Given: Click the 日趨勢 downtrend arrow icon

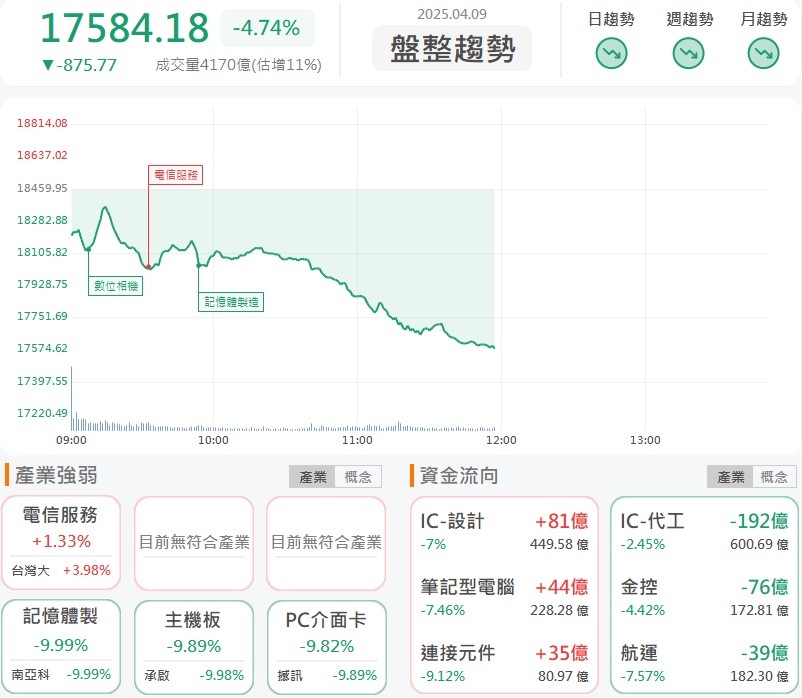Looking at the screenshot, I should coord(611,53).
